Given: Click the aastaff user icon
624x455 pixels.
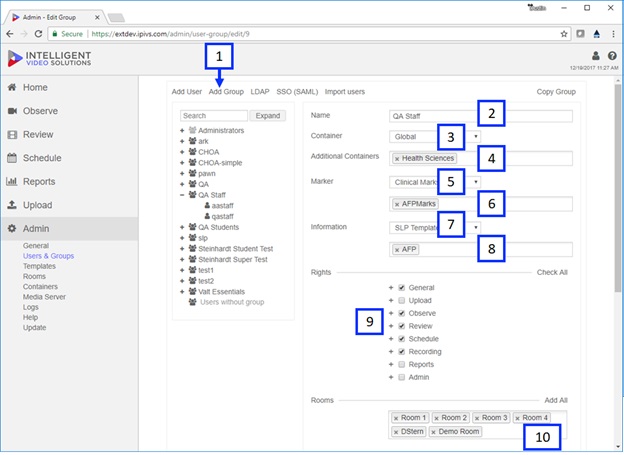Looking at the screenshot, I should coord(207,205).
